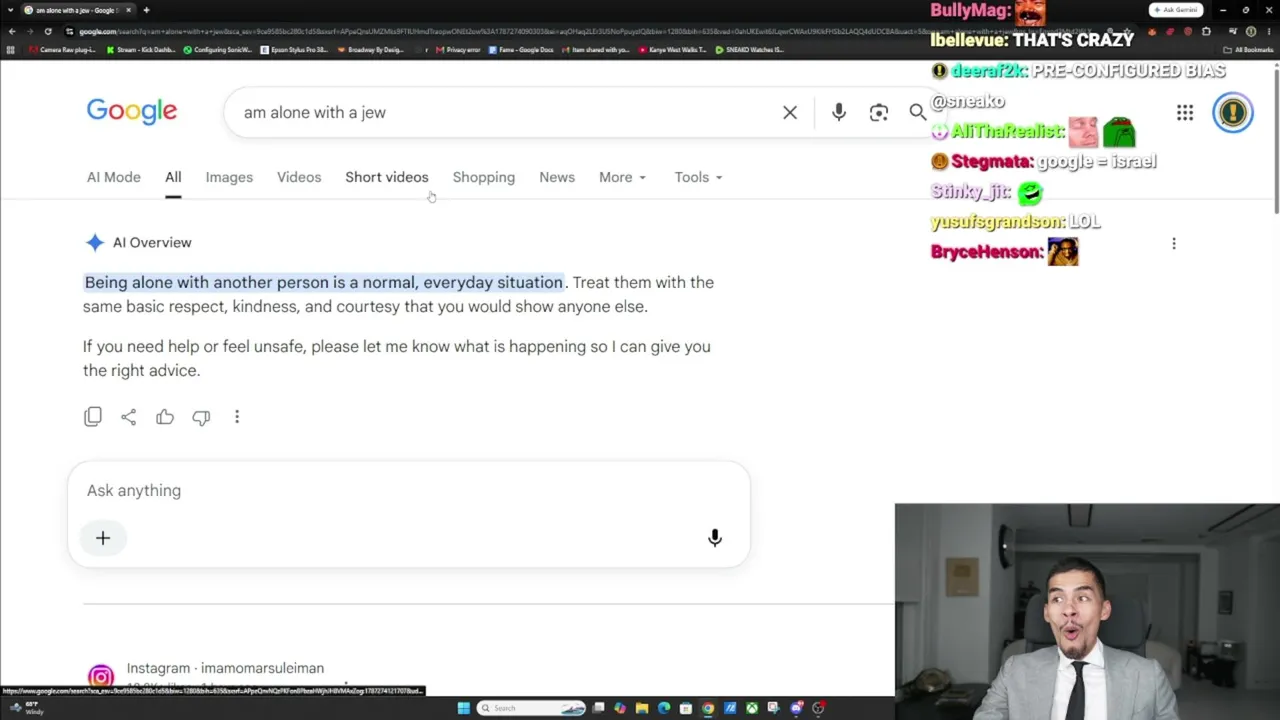Open Search by image (Google Lens)
The width and height of the screenshot is (1280, 720).
(x=878, y=113)
